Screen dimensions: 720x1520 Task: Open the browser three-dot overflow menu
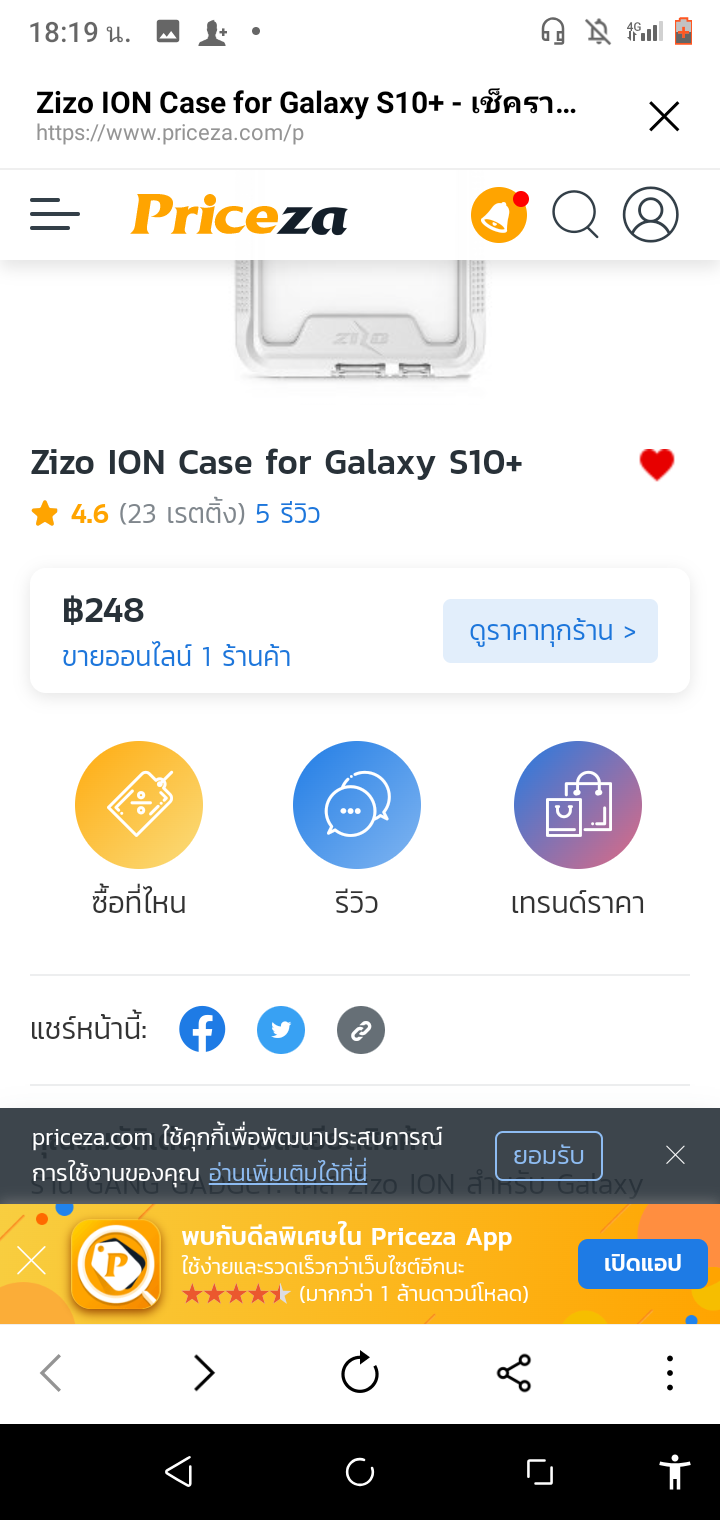click(x=669, y=1373)
